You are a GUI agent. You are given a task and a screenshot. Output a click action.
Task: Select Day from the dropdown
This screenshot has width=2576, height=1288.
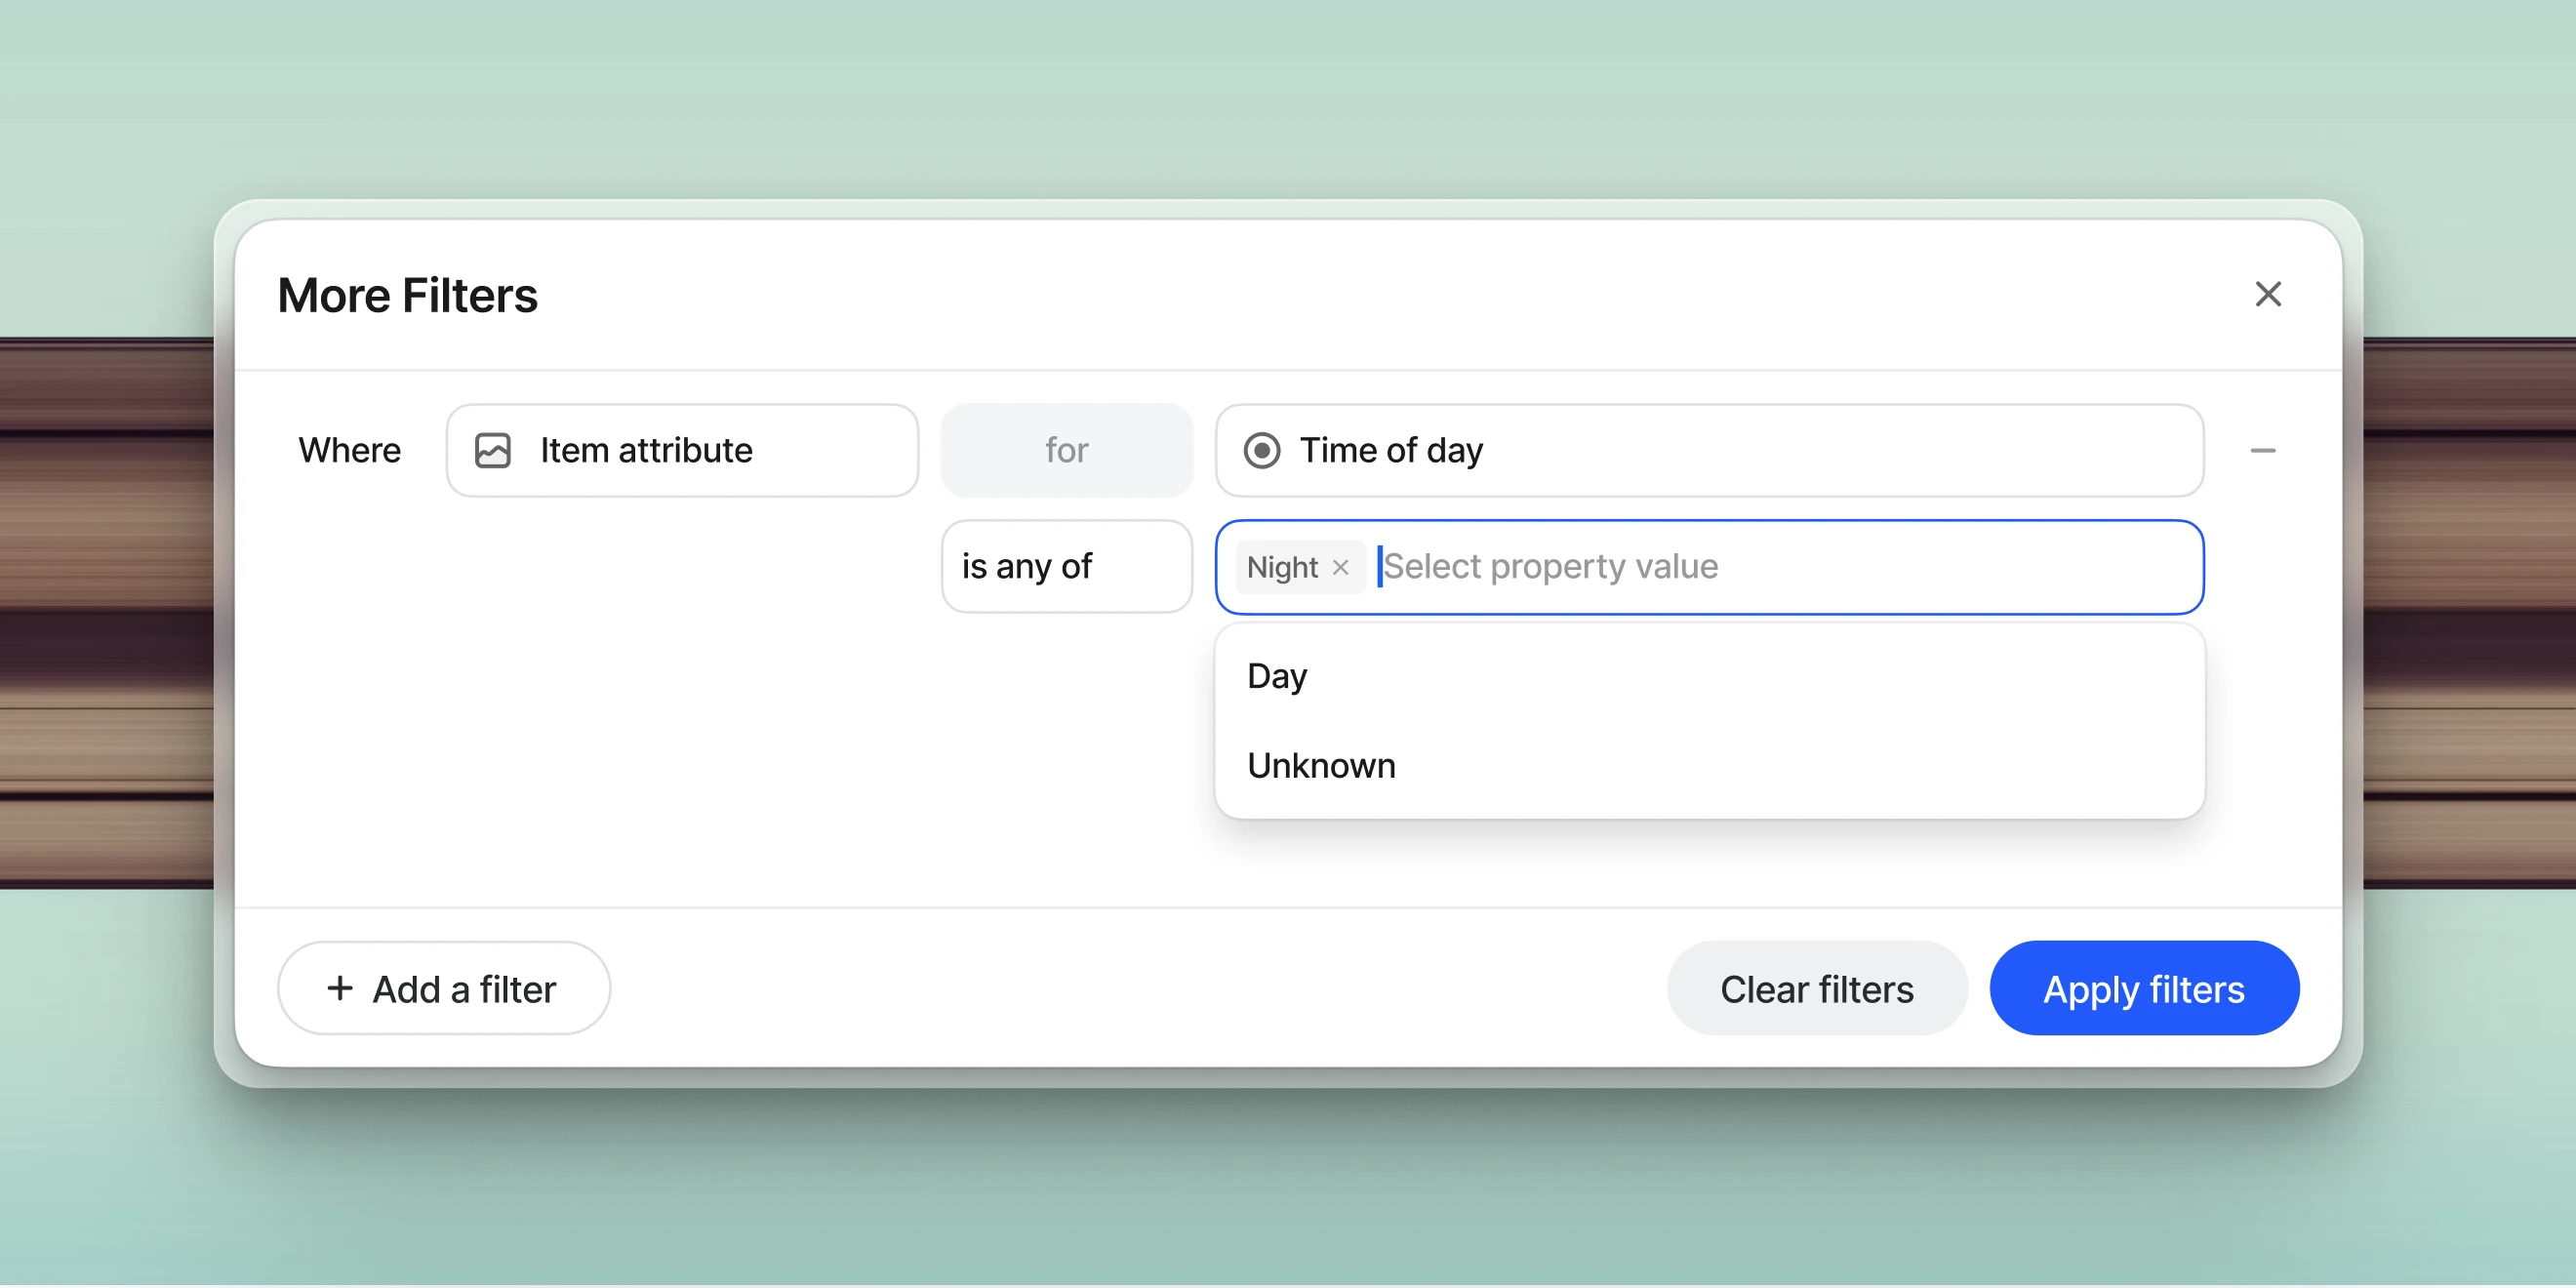click(x=1278, y=675)
